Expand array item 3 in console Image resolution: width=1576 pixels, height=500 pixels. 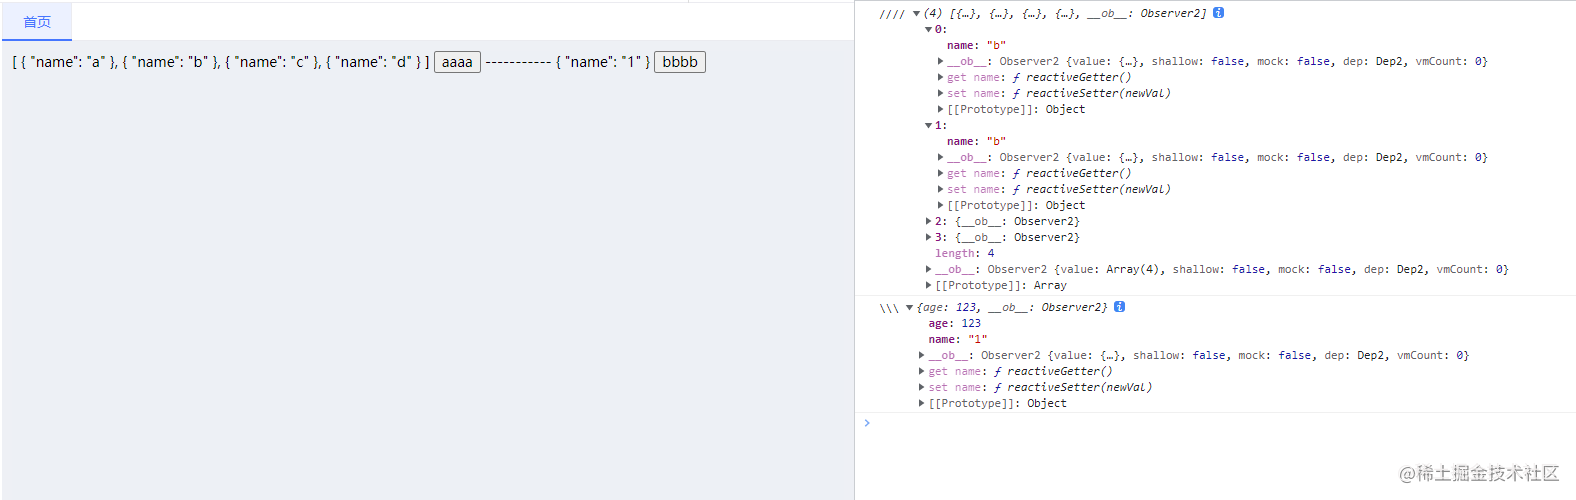tap(928, 238)
